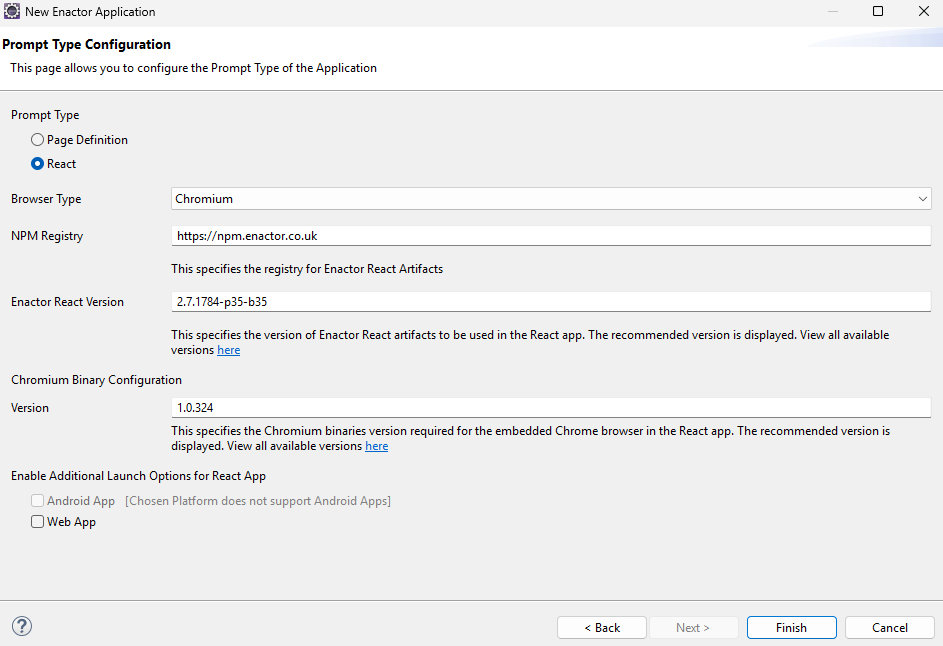The image size is (943, 646).
Task: Enable the Web App launch option
Action: (38, 522)
